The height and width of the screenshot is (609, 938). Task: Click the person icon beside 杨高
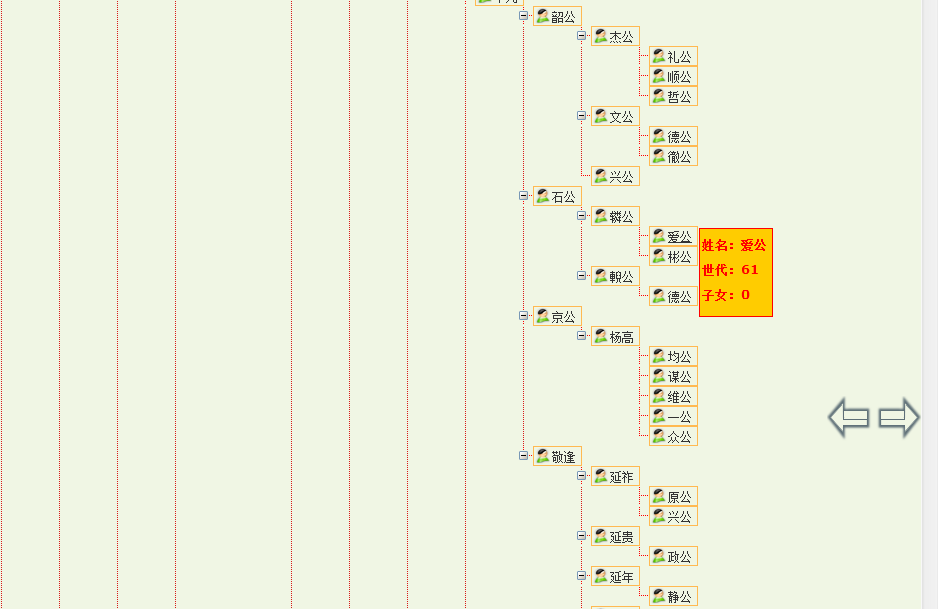pos(600,336)
